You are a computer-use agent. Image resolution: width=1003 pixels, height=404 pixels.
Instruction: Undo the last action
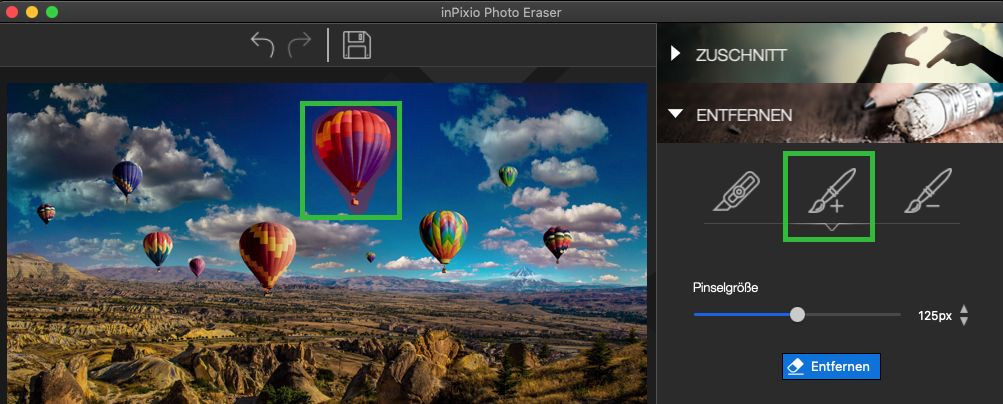coord(262,45)
